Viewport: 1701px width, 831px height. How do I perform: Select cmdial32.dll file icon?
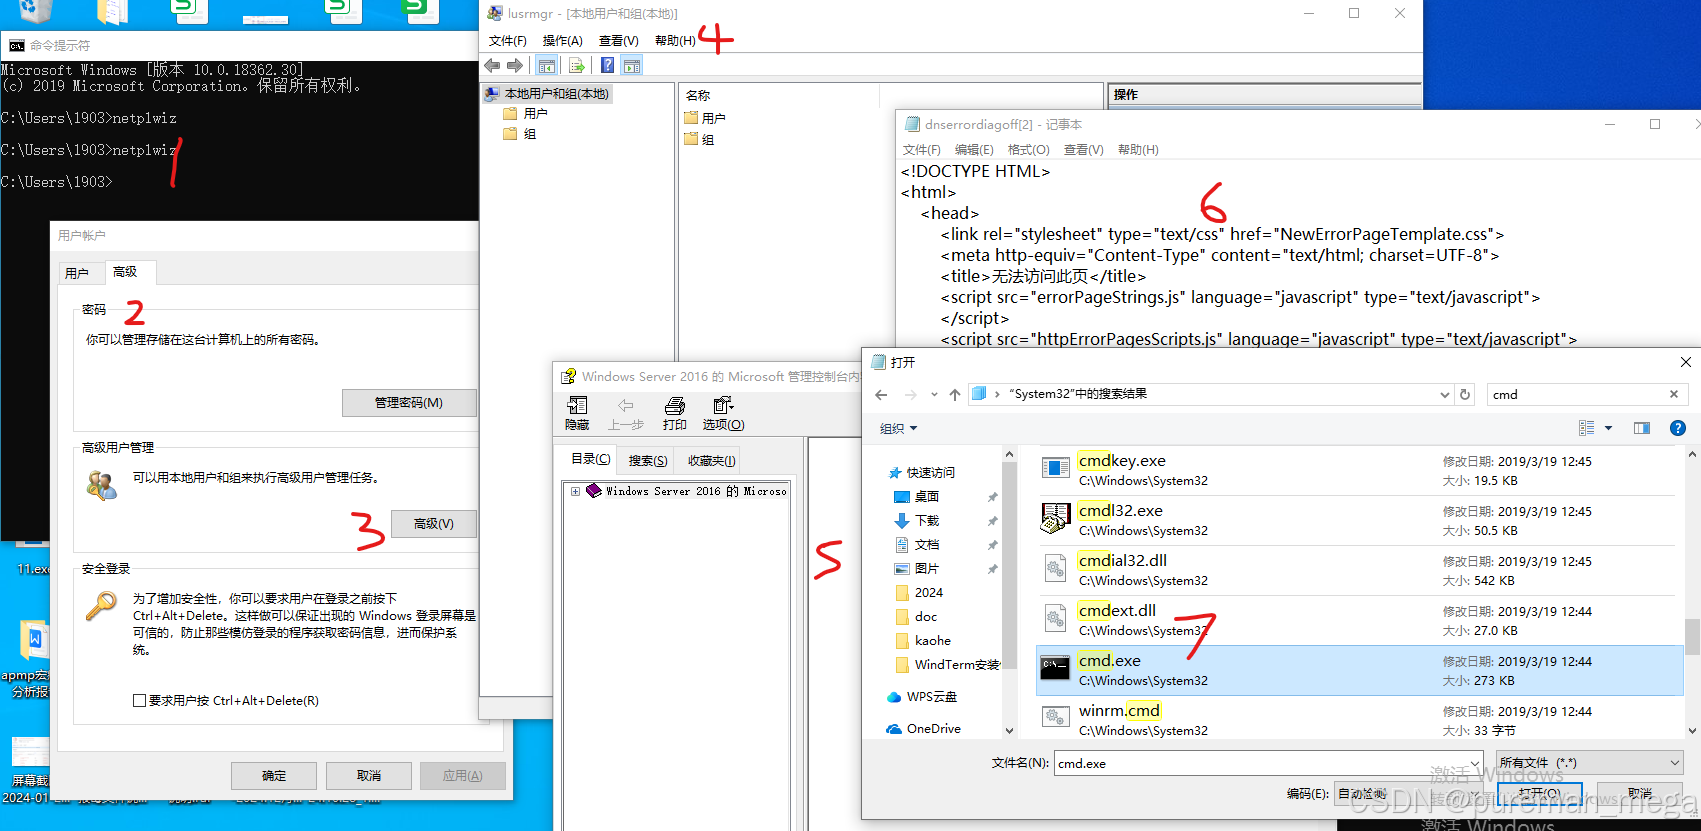pyautogui.click(x=1055, y=569)
